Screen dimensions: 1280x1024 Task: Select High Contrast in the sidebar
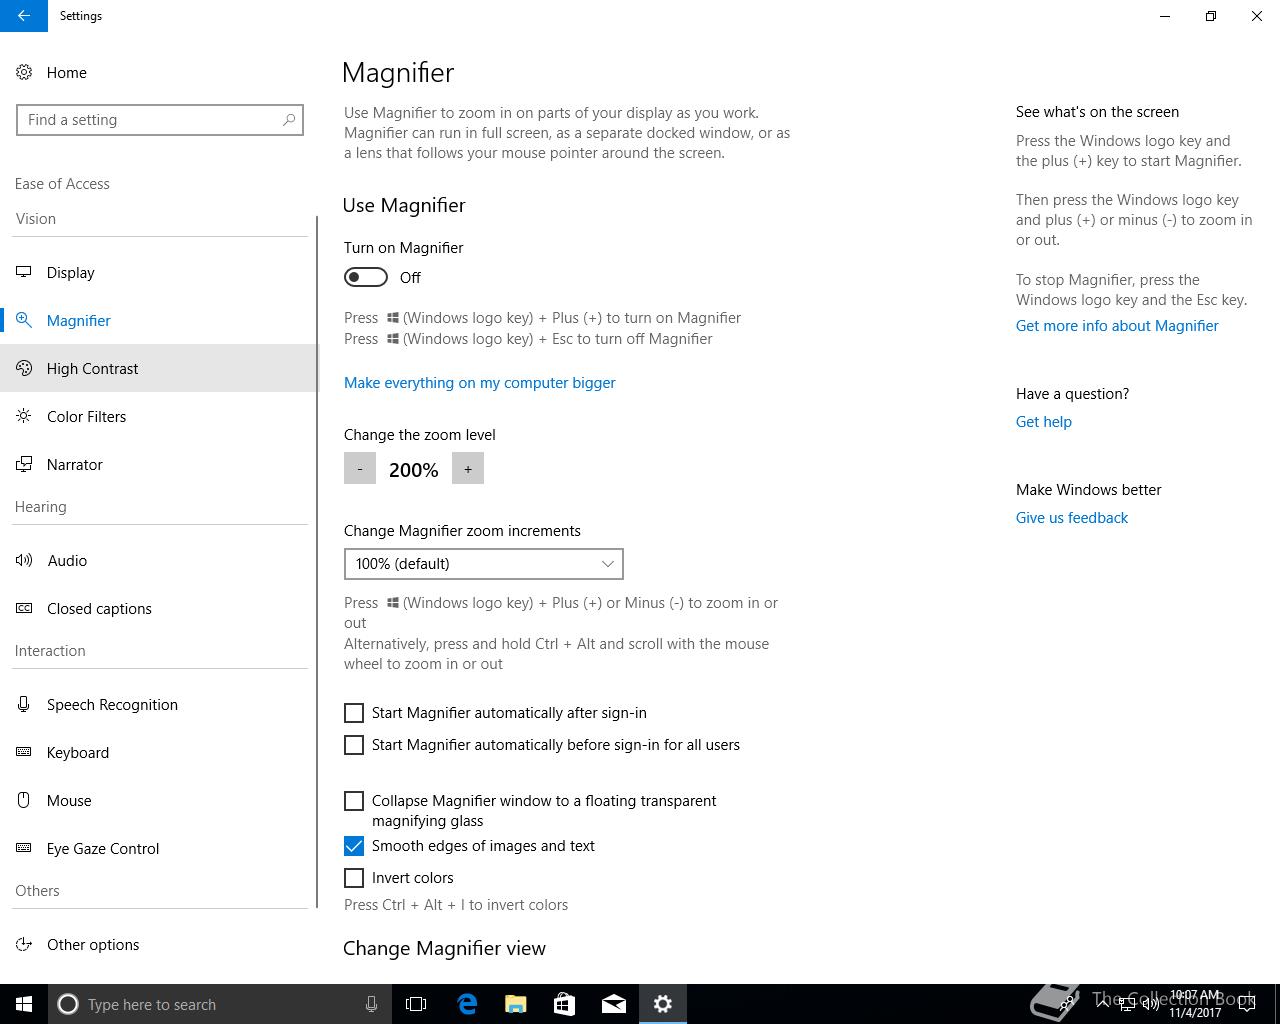(x=158, y=368)
